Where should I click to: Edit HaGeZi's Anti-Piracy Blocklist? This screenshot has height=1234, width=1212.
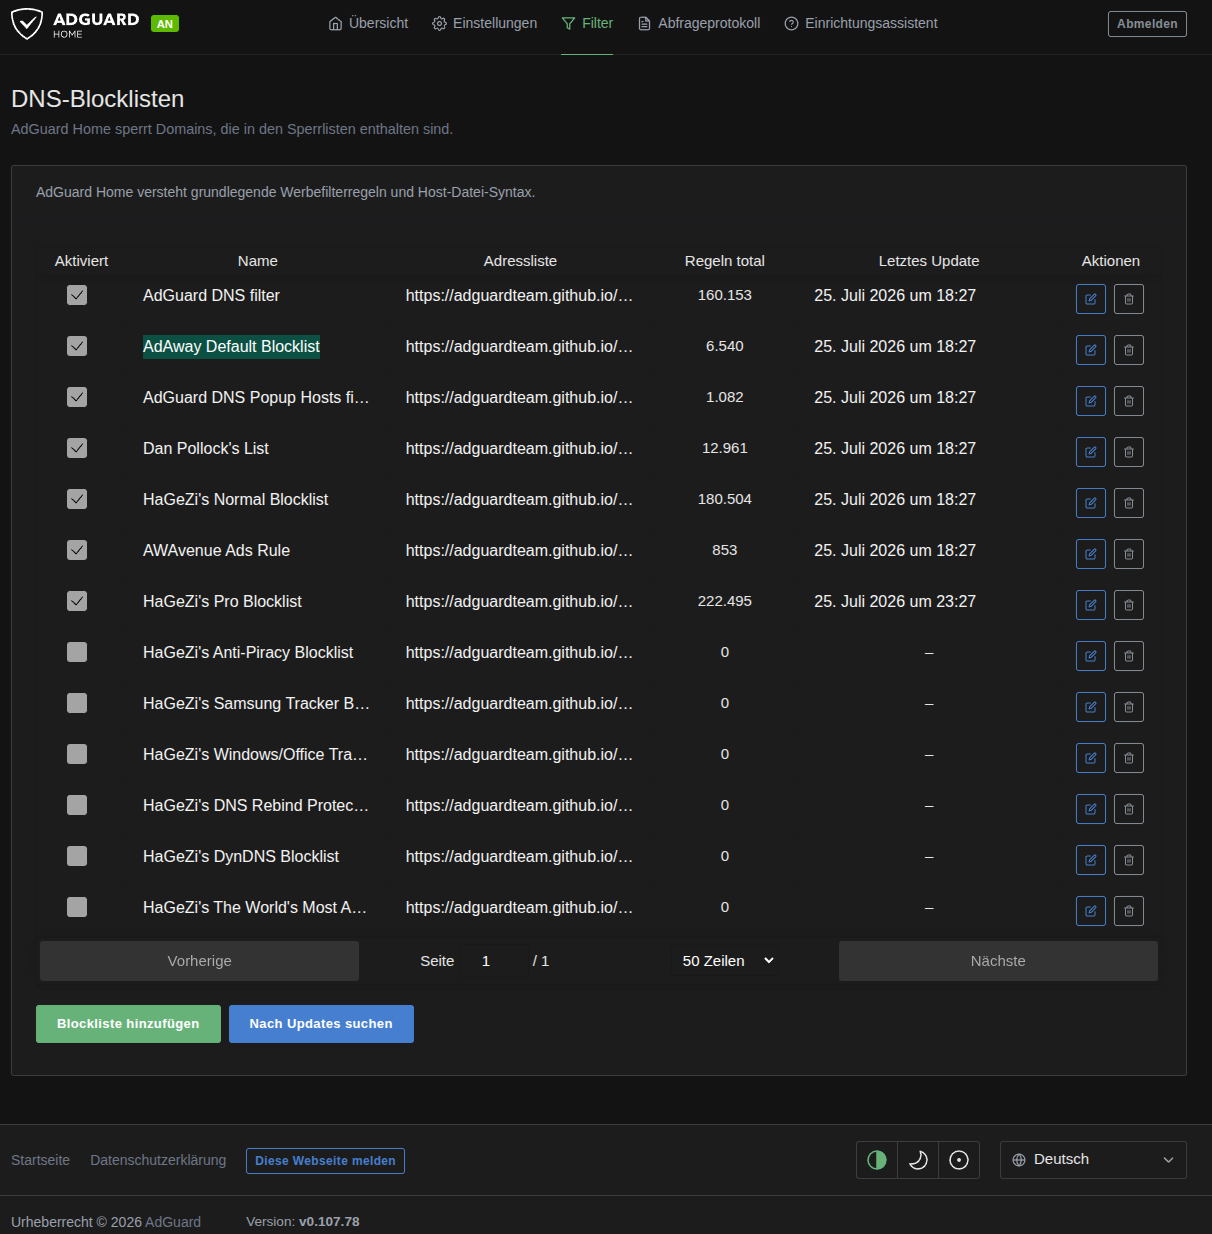coord(1091,656)
